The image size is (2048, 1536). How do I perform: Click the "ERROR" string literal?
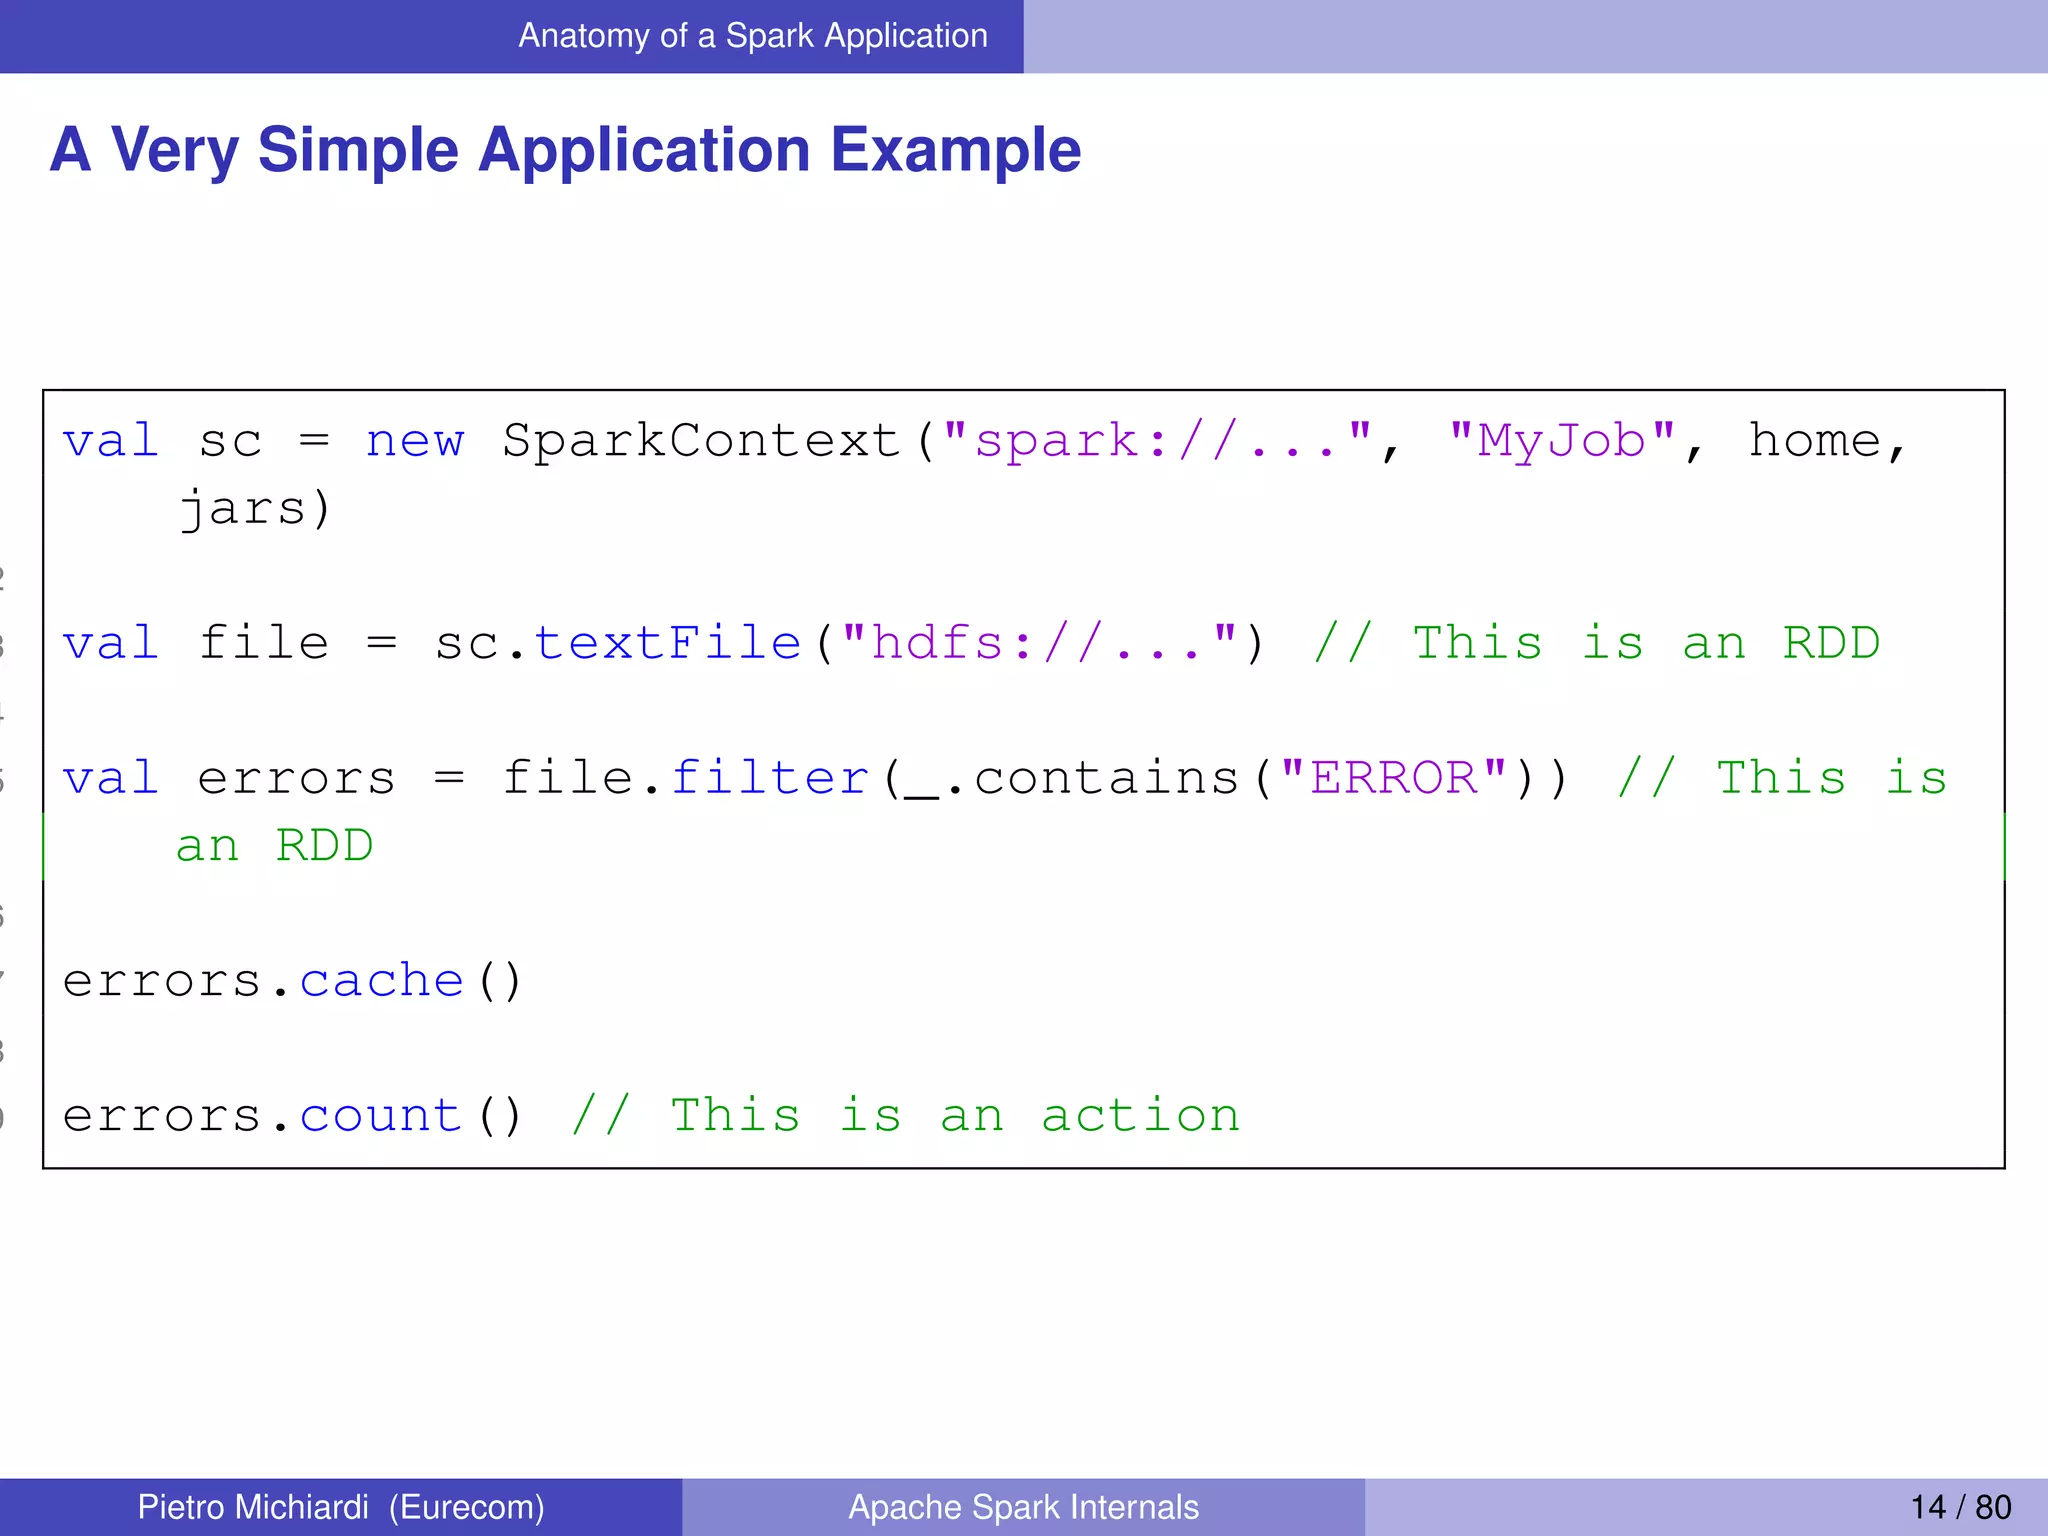coord(1394,778)
